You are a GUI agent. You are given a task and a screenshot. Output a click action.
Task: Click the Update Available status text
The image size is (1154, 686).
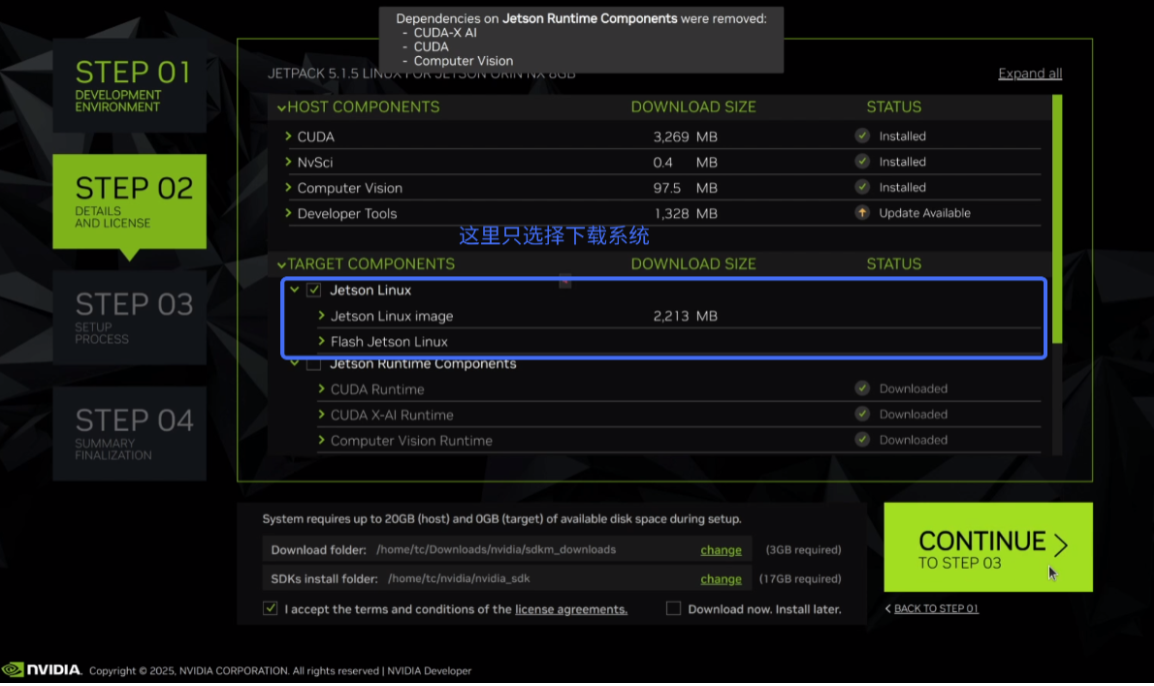(924, 213)
